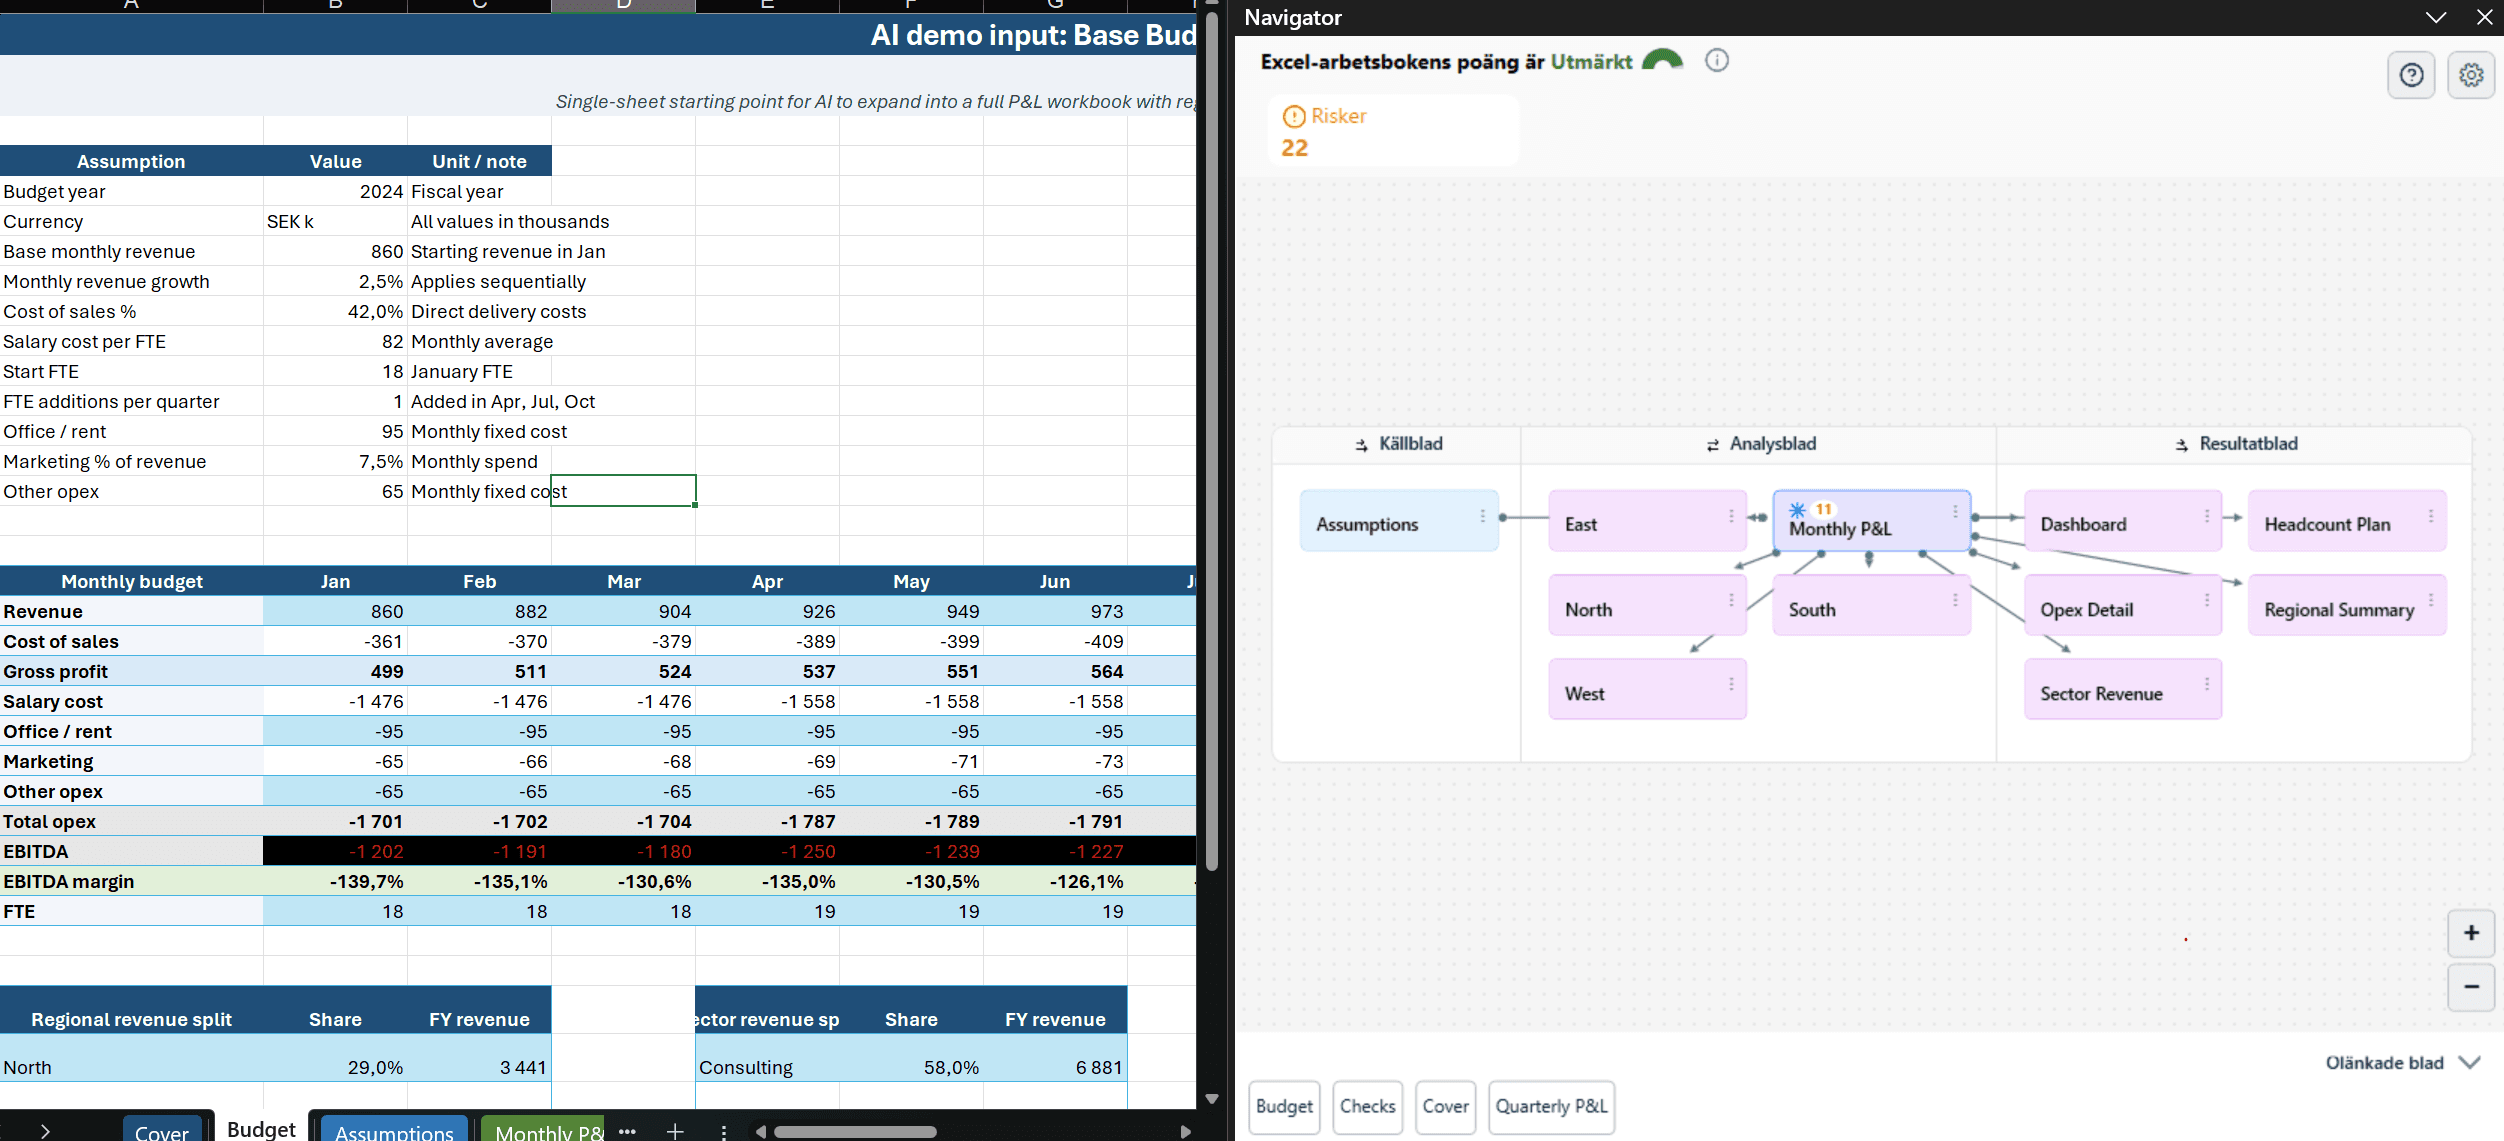
Task: Zoom in the sheet diagram with plus
Action: (2471, 933)
